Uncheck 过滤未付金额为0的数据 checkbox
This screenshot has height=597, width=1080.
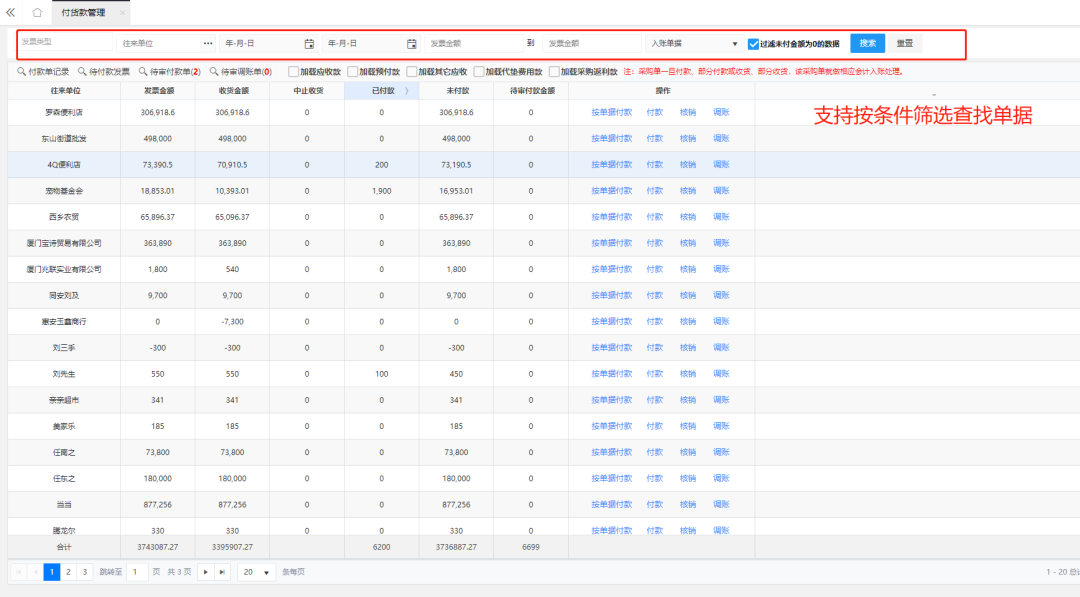tap(753, 44)
